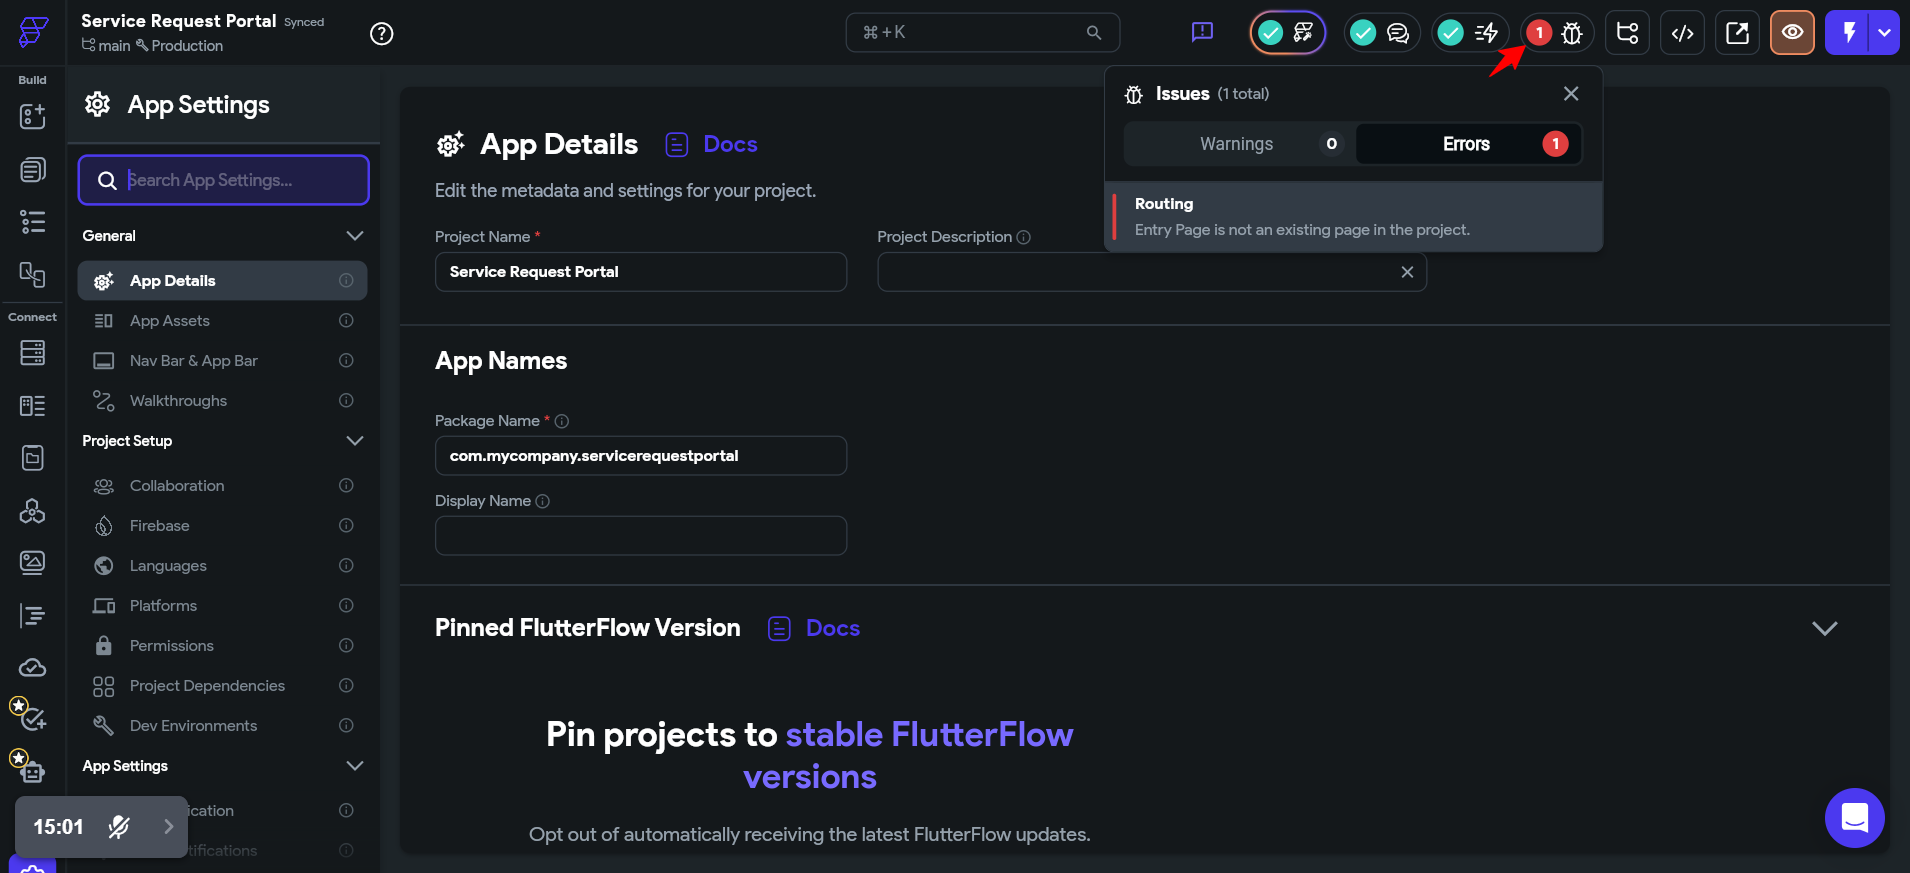Screen dimensions: 1910x873
Task: Click the info icon beside Display Name
Action: [543, 501]
